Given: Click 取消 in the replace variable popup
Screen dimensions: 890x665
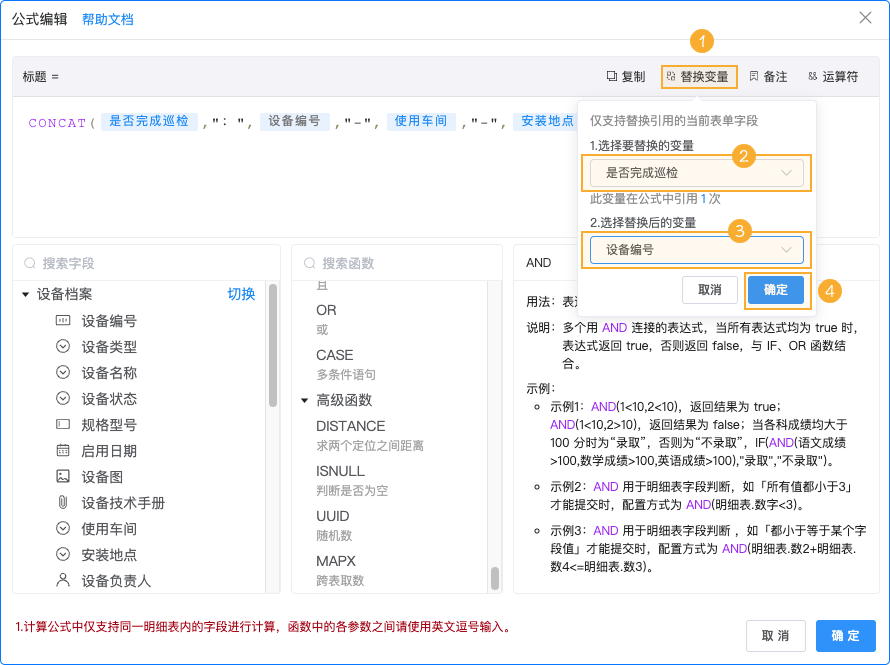Looking at the screenshot, I should [x=708, y=290].
